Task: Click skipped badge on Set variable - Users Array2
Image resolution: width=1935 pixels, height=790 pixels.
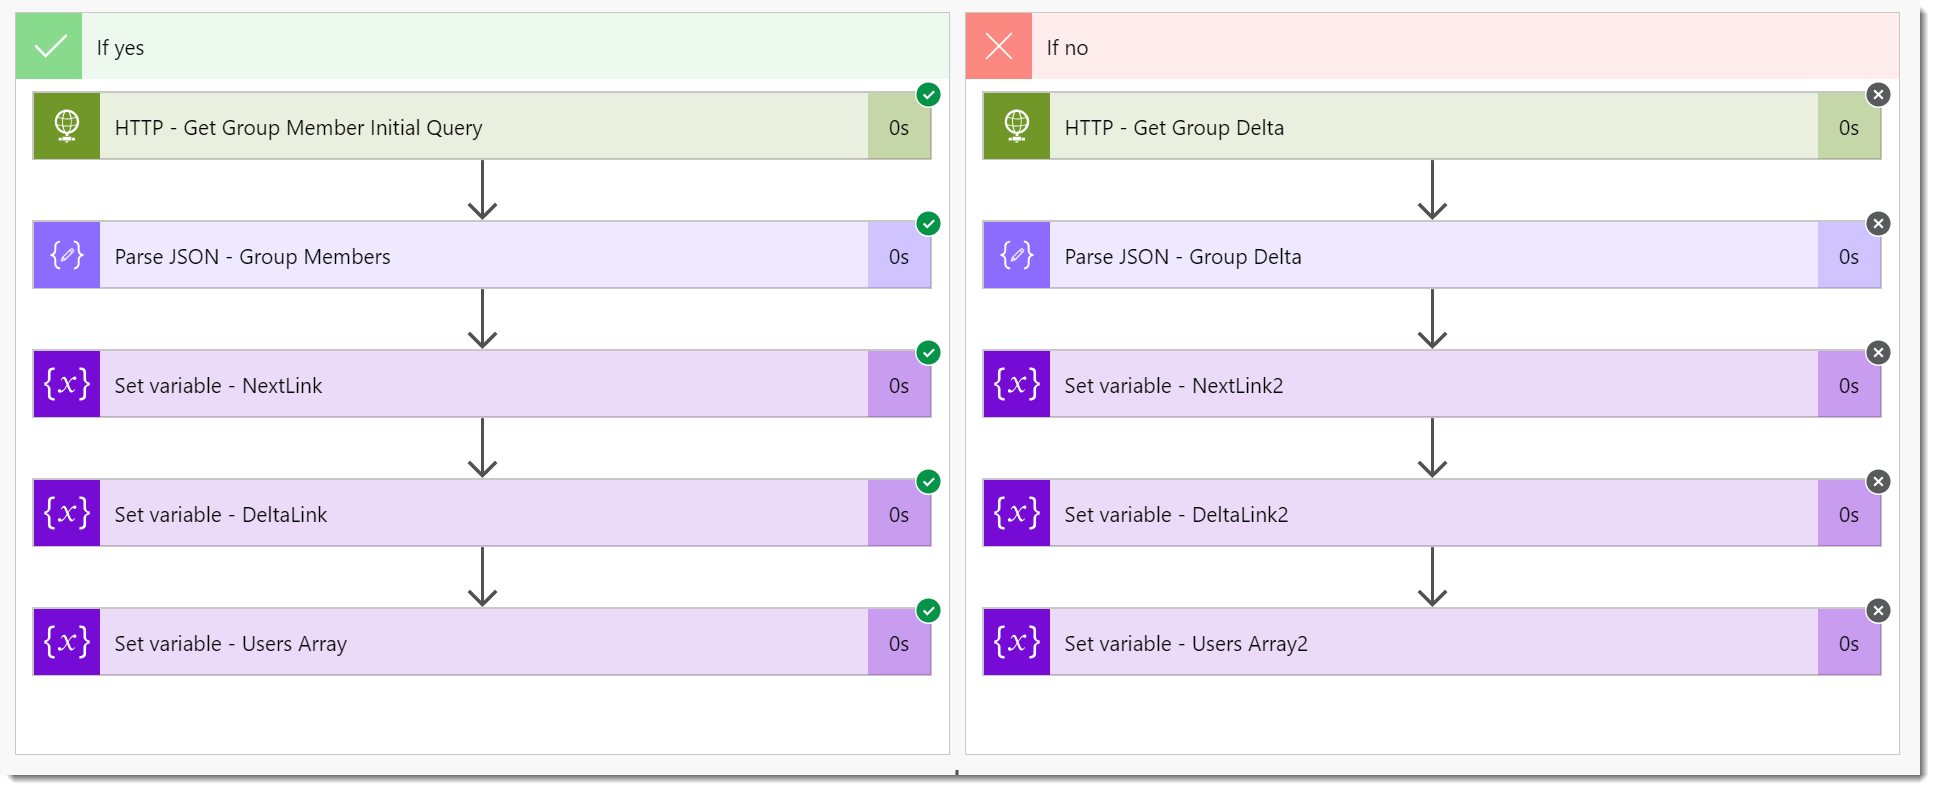Action: pos(1879,611)
